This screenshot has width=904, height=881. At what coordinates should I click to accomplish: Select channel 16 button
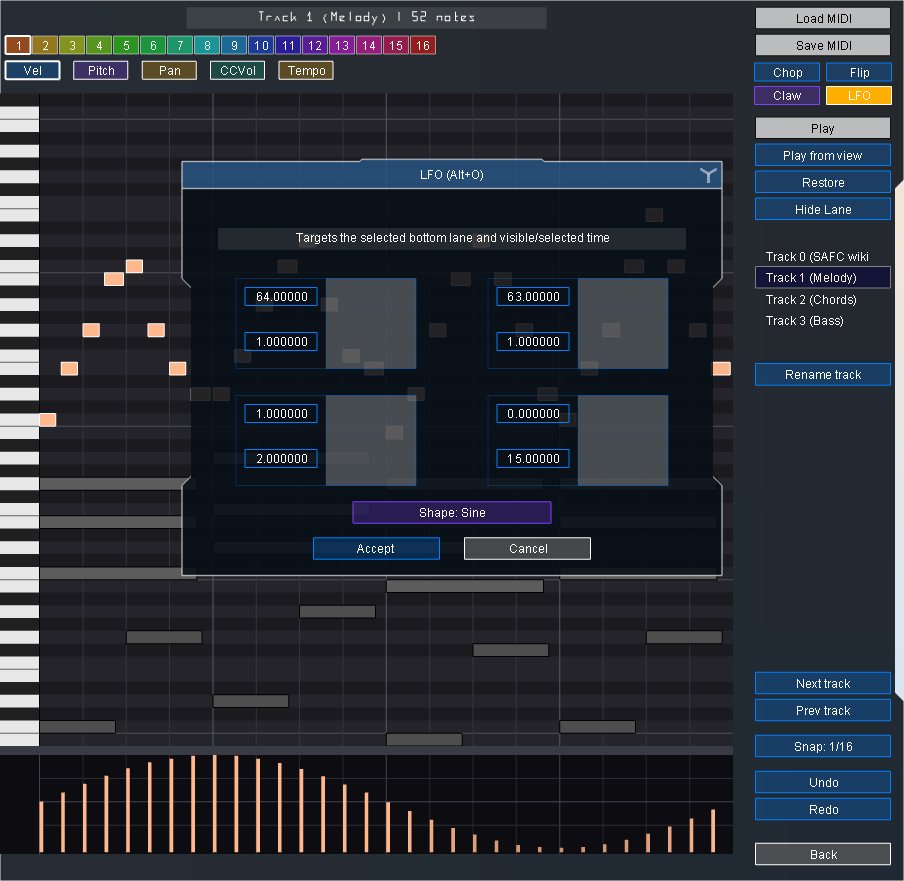(423, 45)
